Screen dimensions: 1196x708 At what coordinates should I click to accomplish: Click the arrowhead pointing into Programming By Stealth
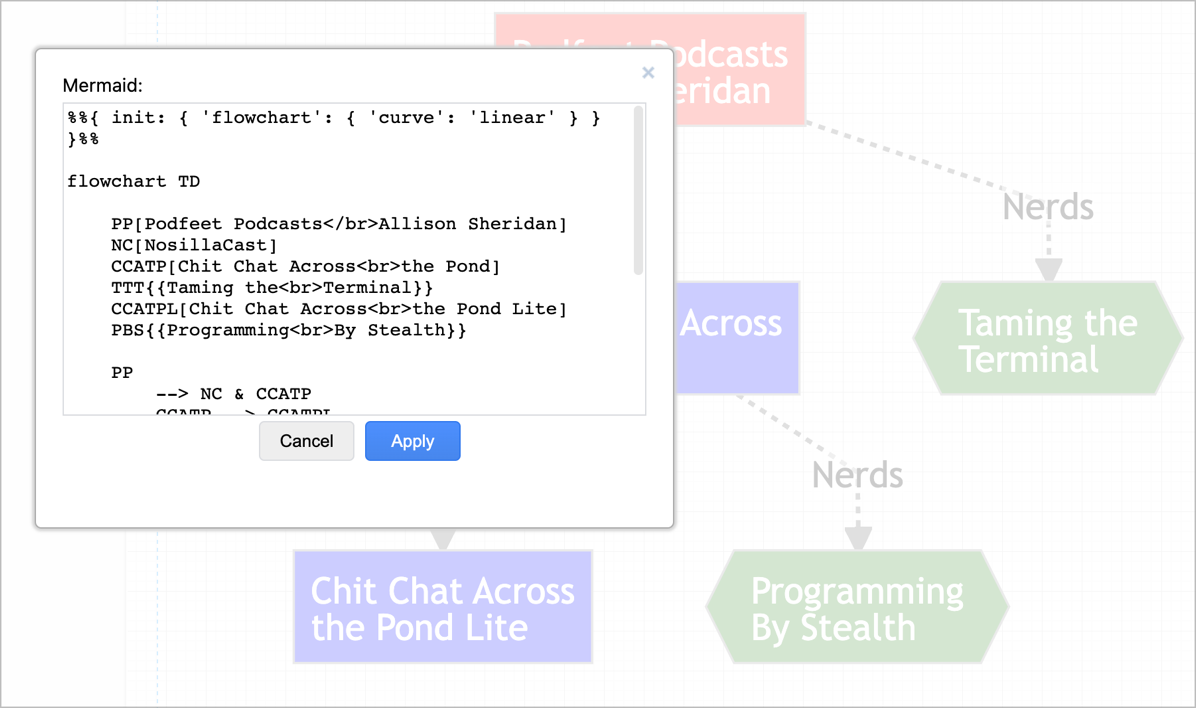pyautogui.click(x=858, y=538)
